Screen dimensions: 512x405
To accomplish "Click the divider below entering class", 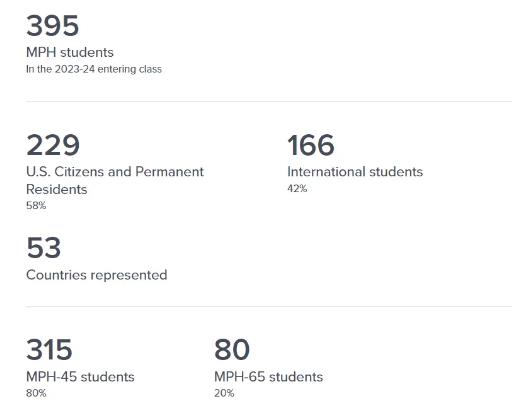I will pyautogui.click(x=269, y=101).
